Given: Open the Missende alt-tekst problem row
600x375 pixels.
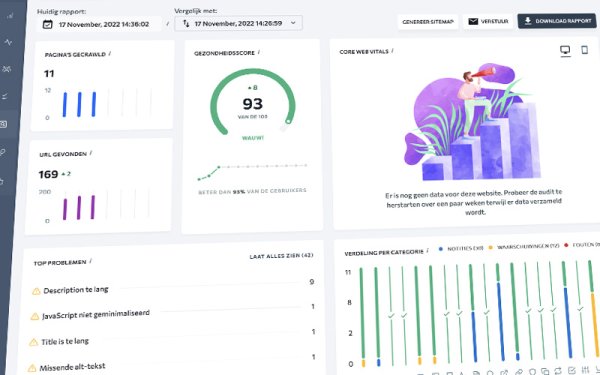Looking at the screenshot, I should click(x=172, y=363).
